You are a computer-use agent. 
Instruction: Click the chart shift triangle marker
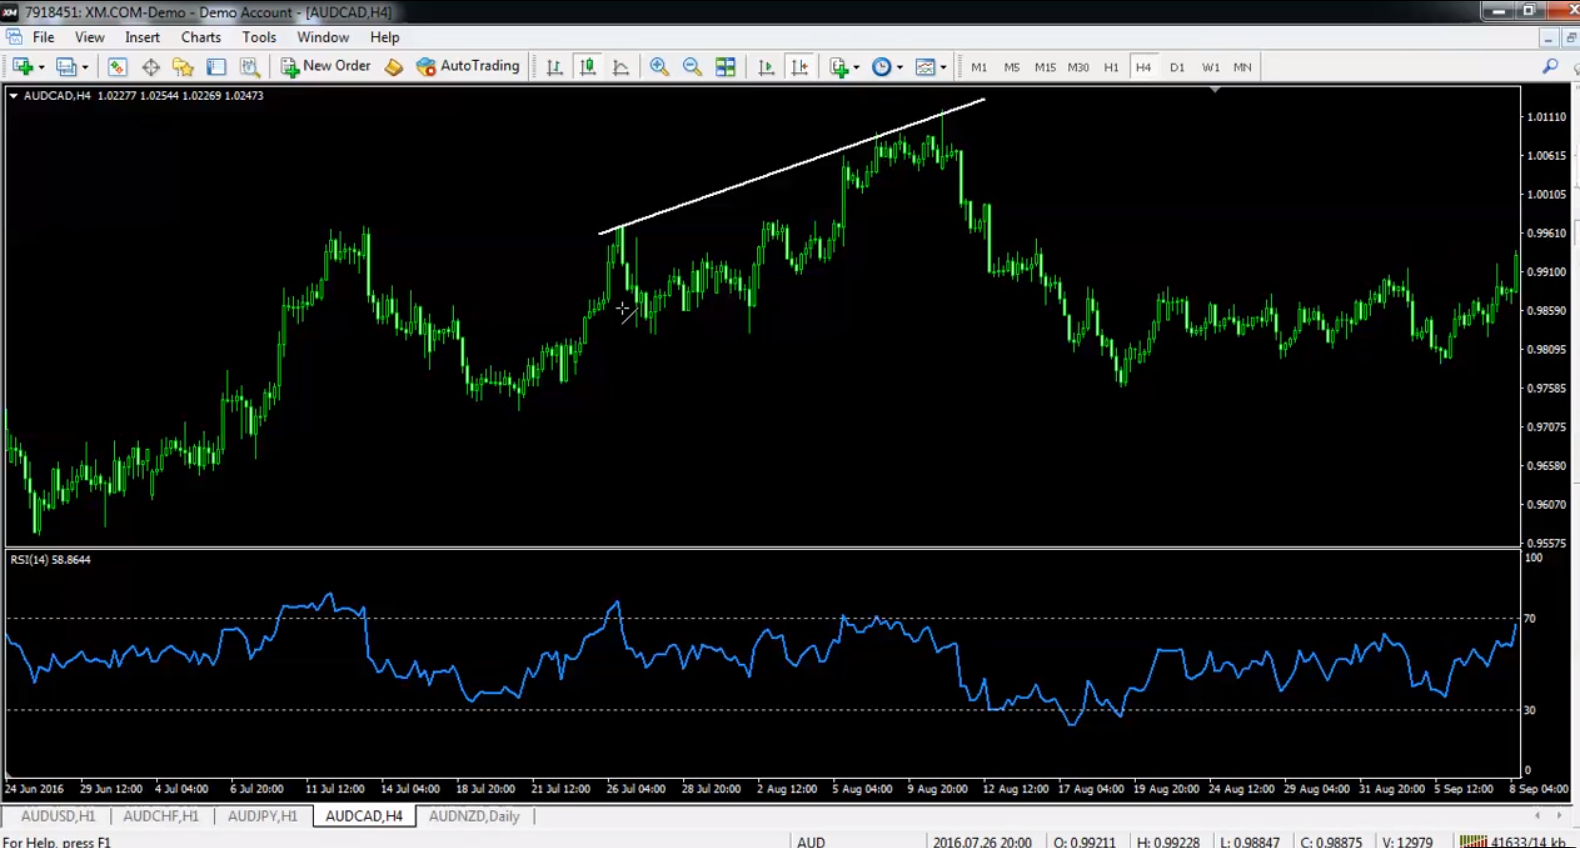(1215, 90)
